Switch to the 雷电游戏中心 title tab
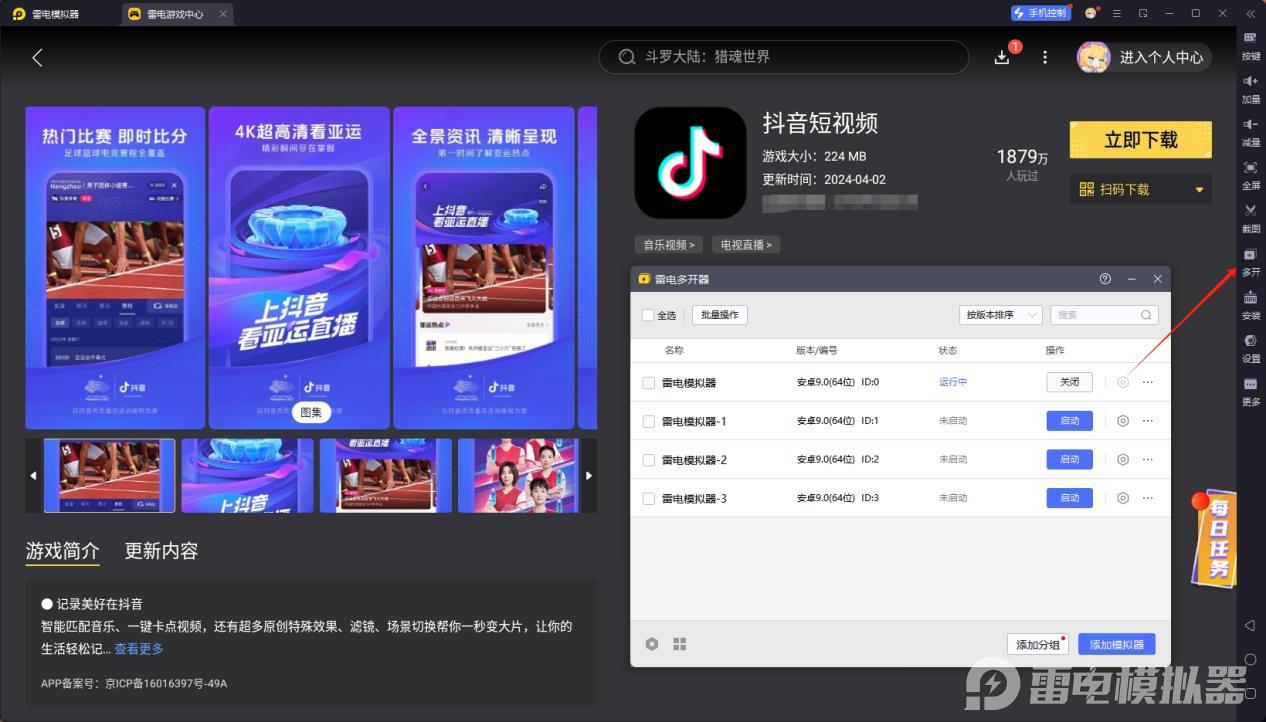1266x722 pixels. point(175,14)
